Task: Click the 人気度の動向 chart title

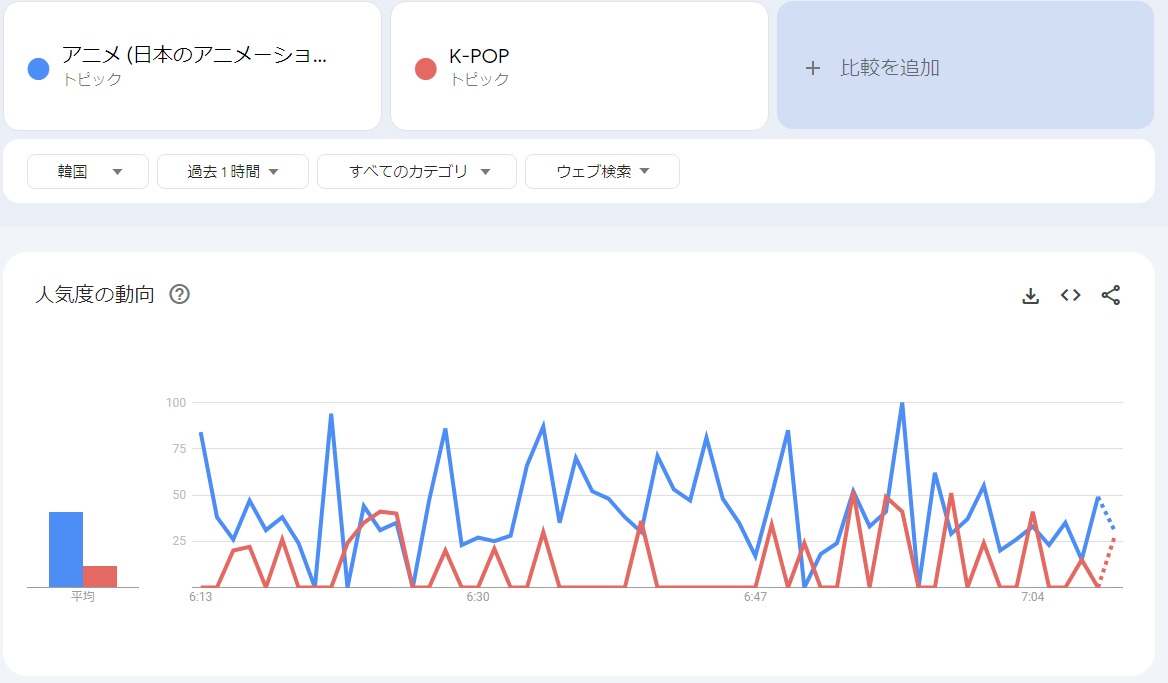Action: (x=95, y=294)
